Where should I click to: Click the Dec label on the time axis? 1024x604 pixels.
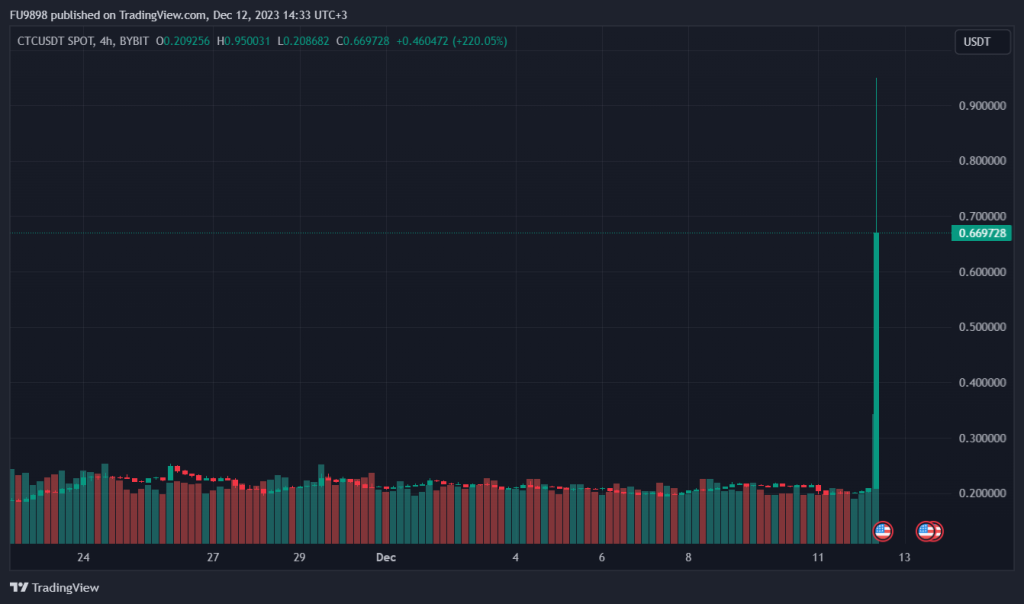pyautogui.click(x=384, y=557)
